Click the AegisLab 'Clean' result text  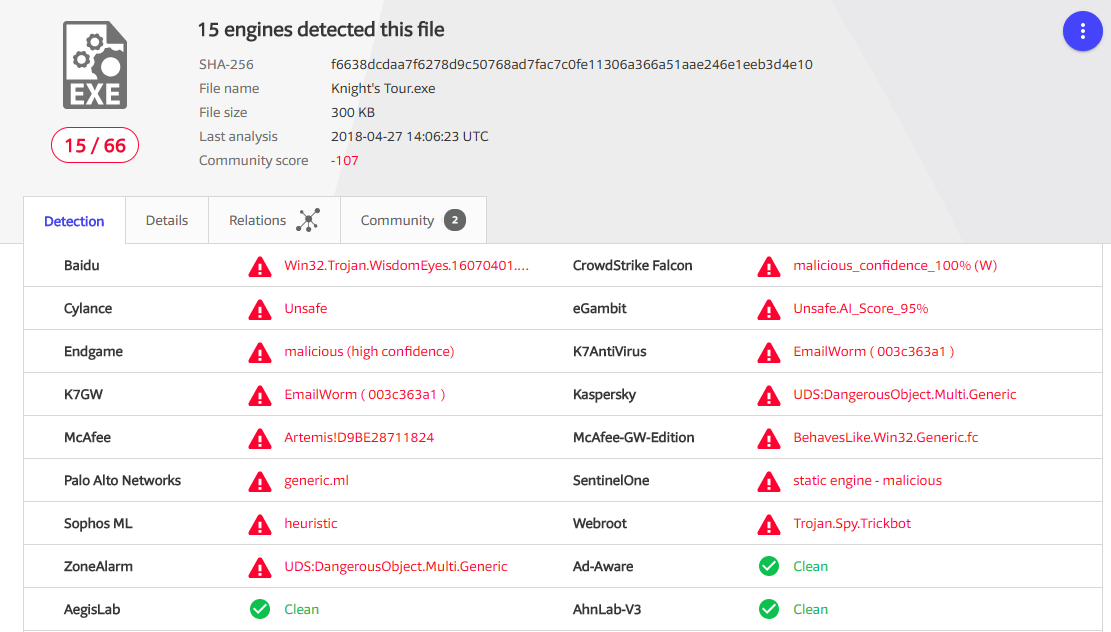click(302, 609)
